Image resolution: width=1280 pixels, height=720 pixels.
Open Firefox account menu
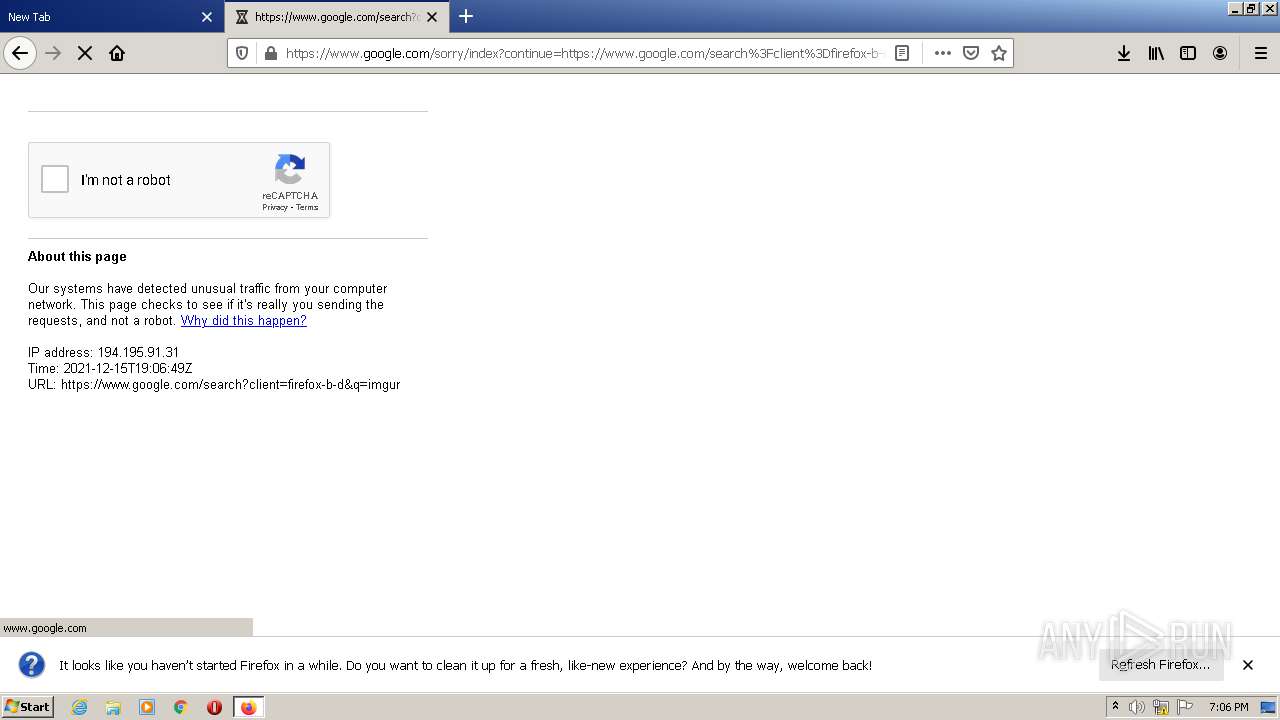coord(1220,53)
